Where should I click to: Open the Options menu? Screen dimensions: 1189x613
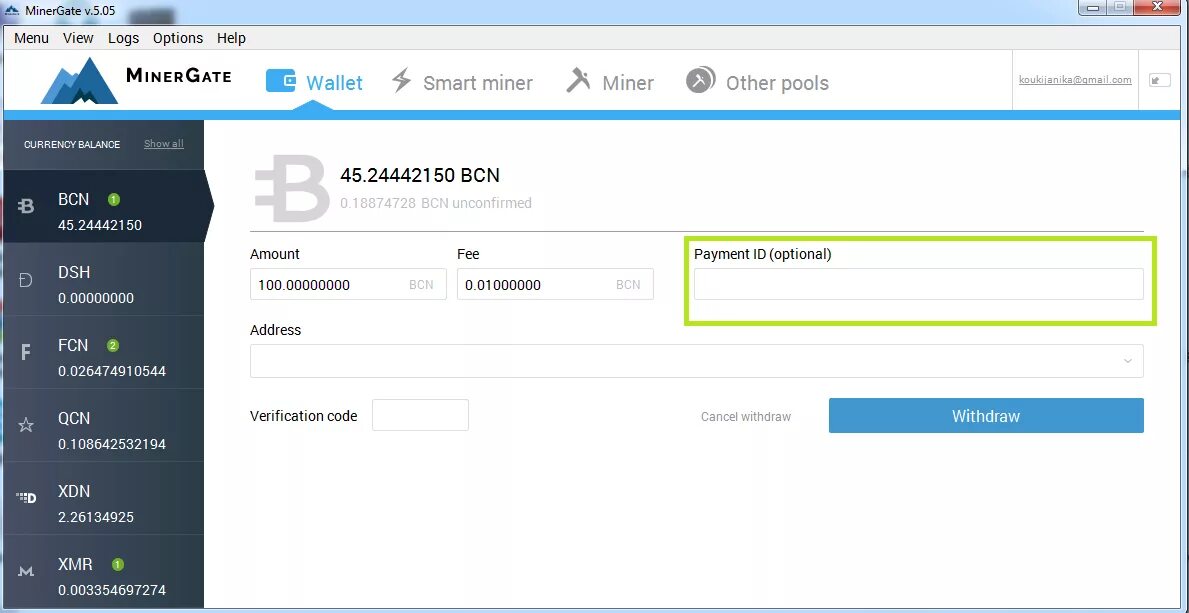point(178,38)
